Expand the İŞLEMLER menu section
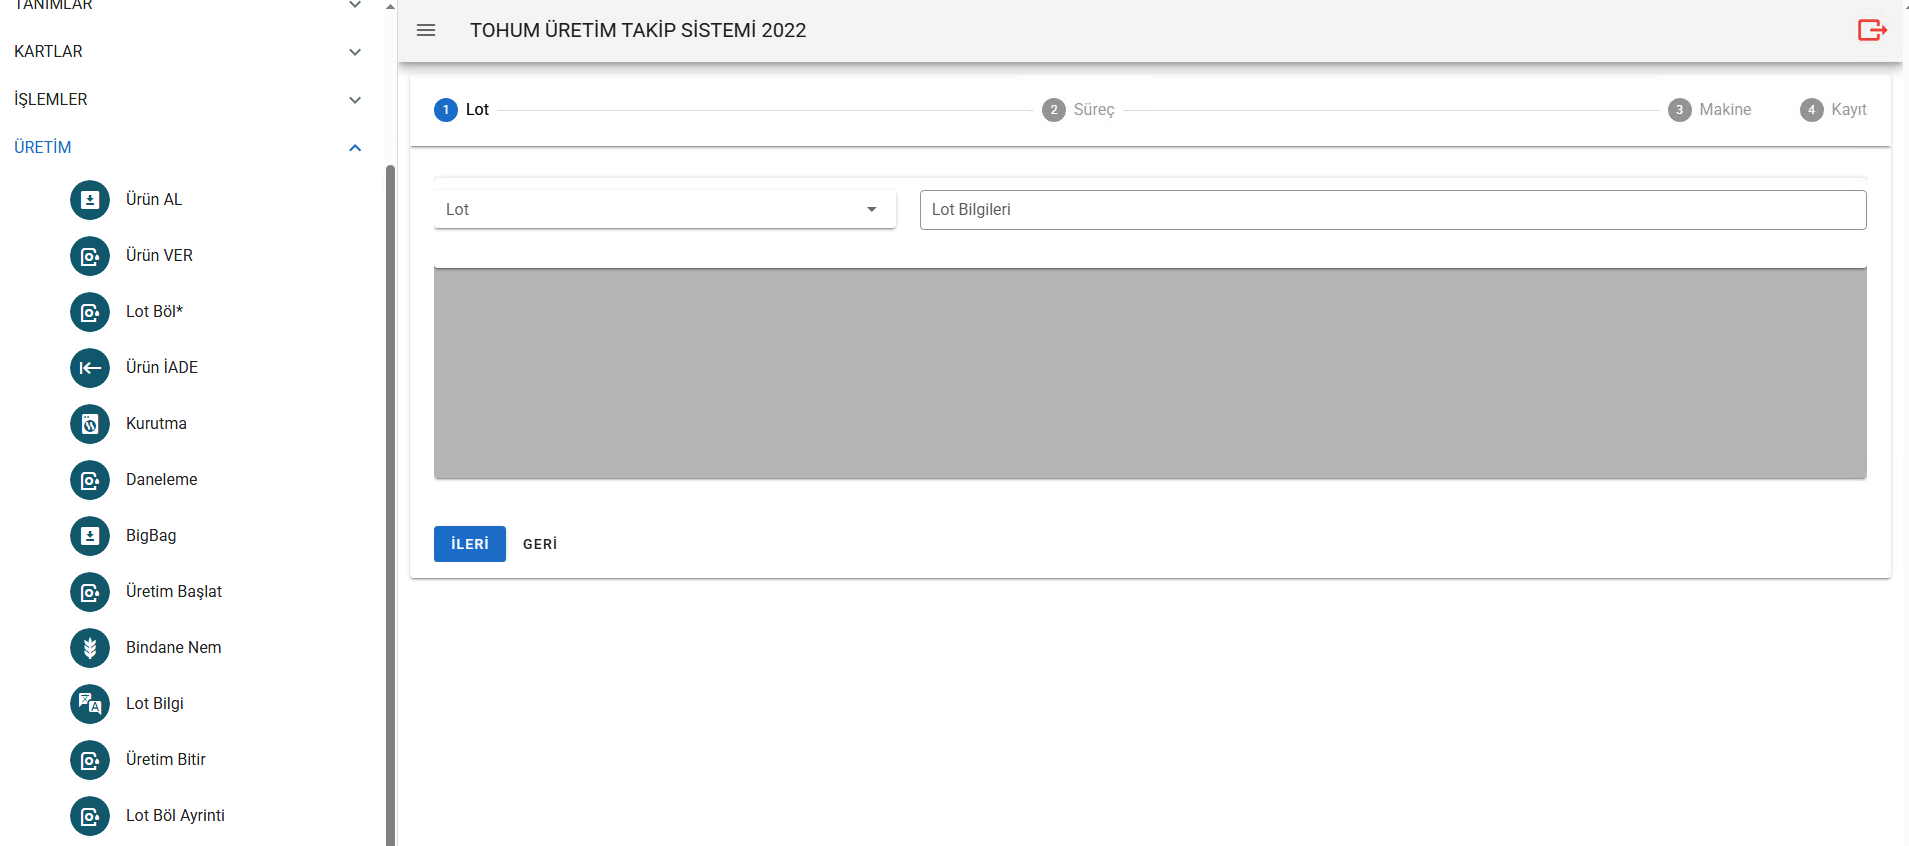This screenshot has width=1909, height=846. 185,100
